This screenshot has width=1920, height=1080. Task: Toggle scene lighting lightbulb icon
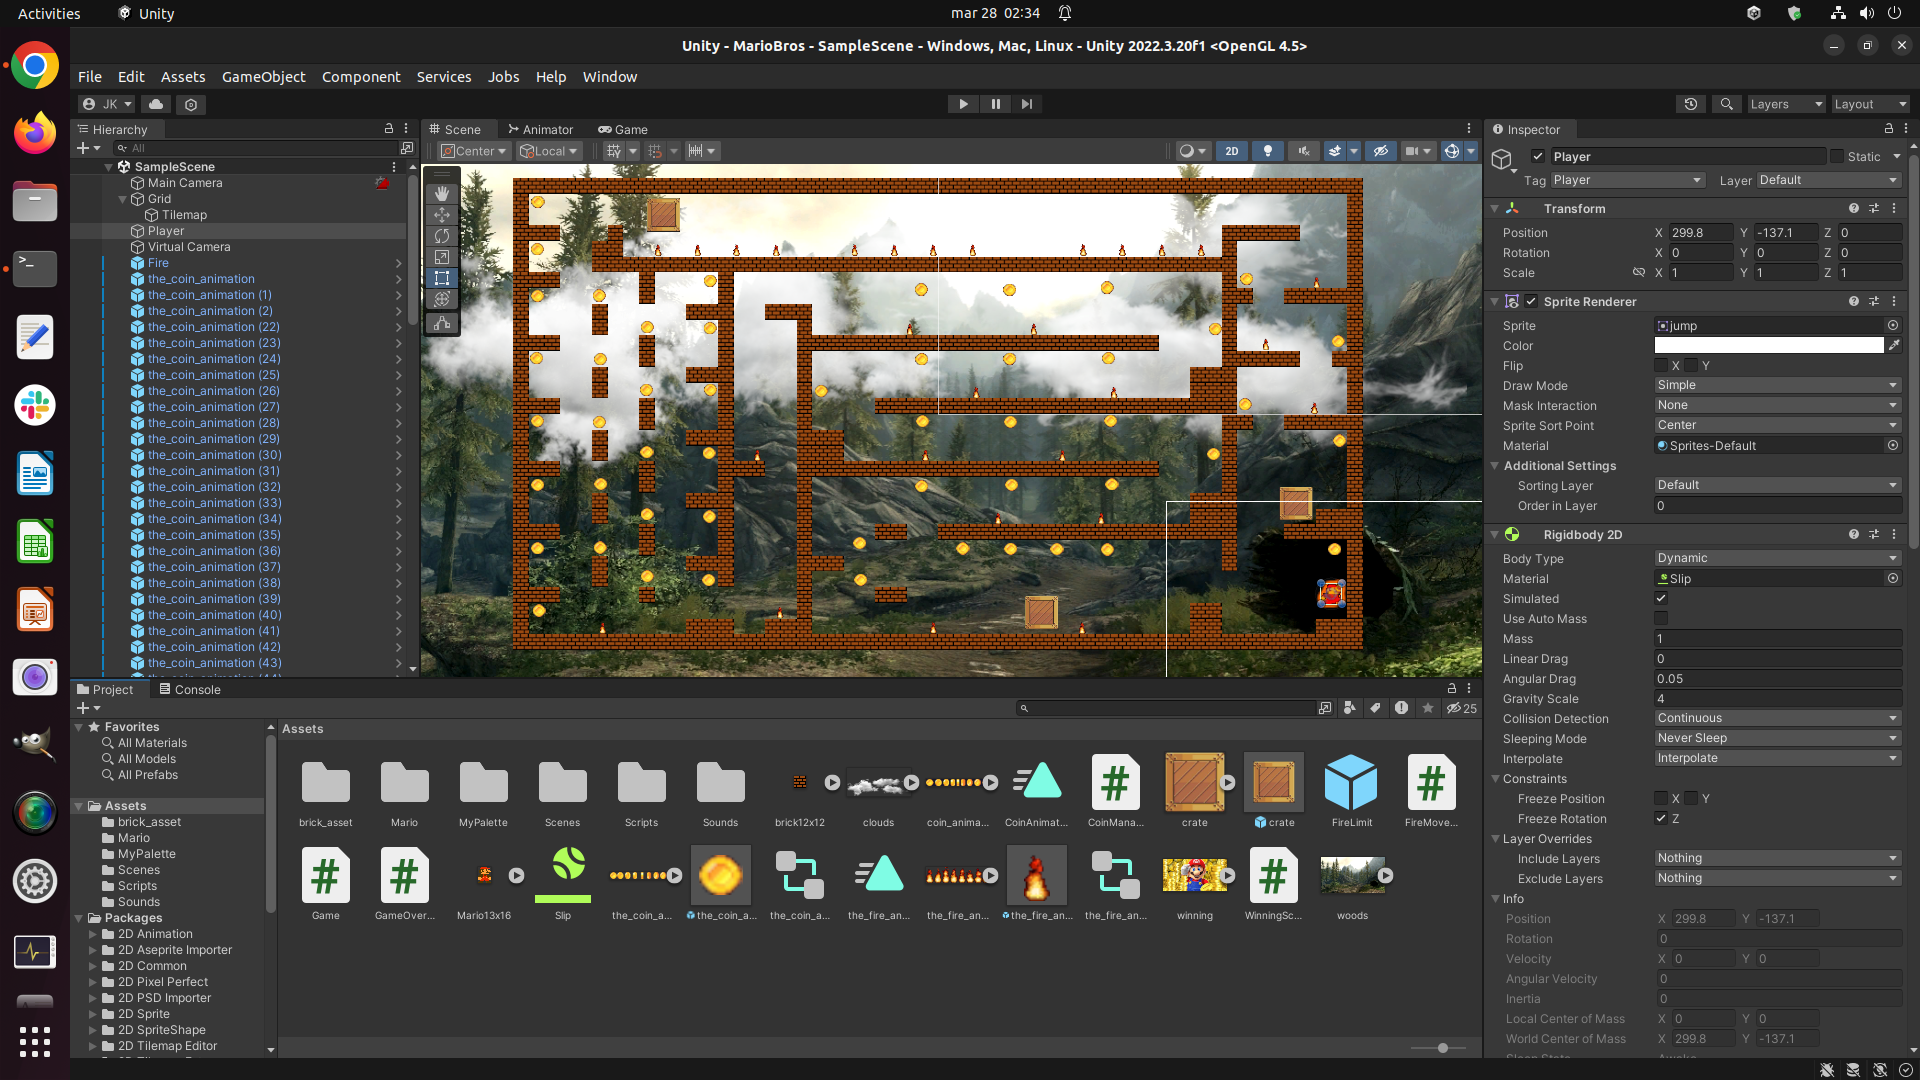pyautogui.click(x=1268, y=151)
